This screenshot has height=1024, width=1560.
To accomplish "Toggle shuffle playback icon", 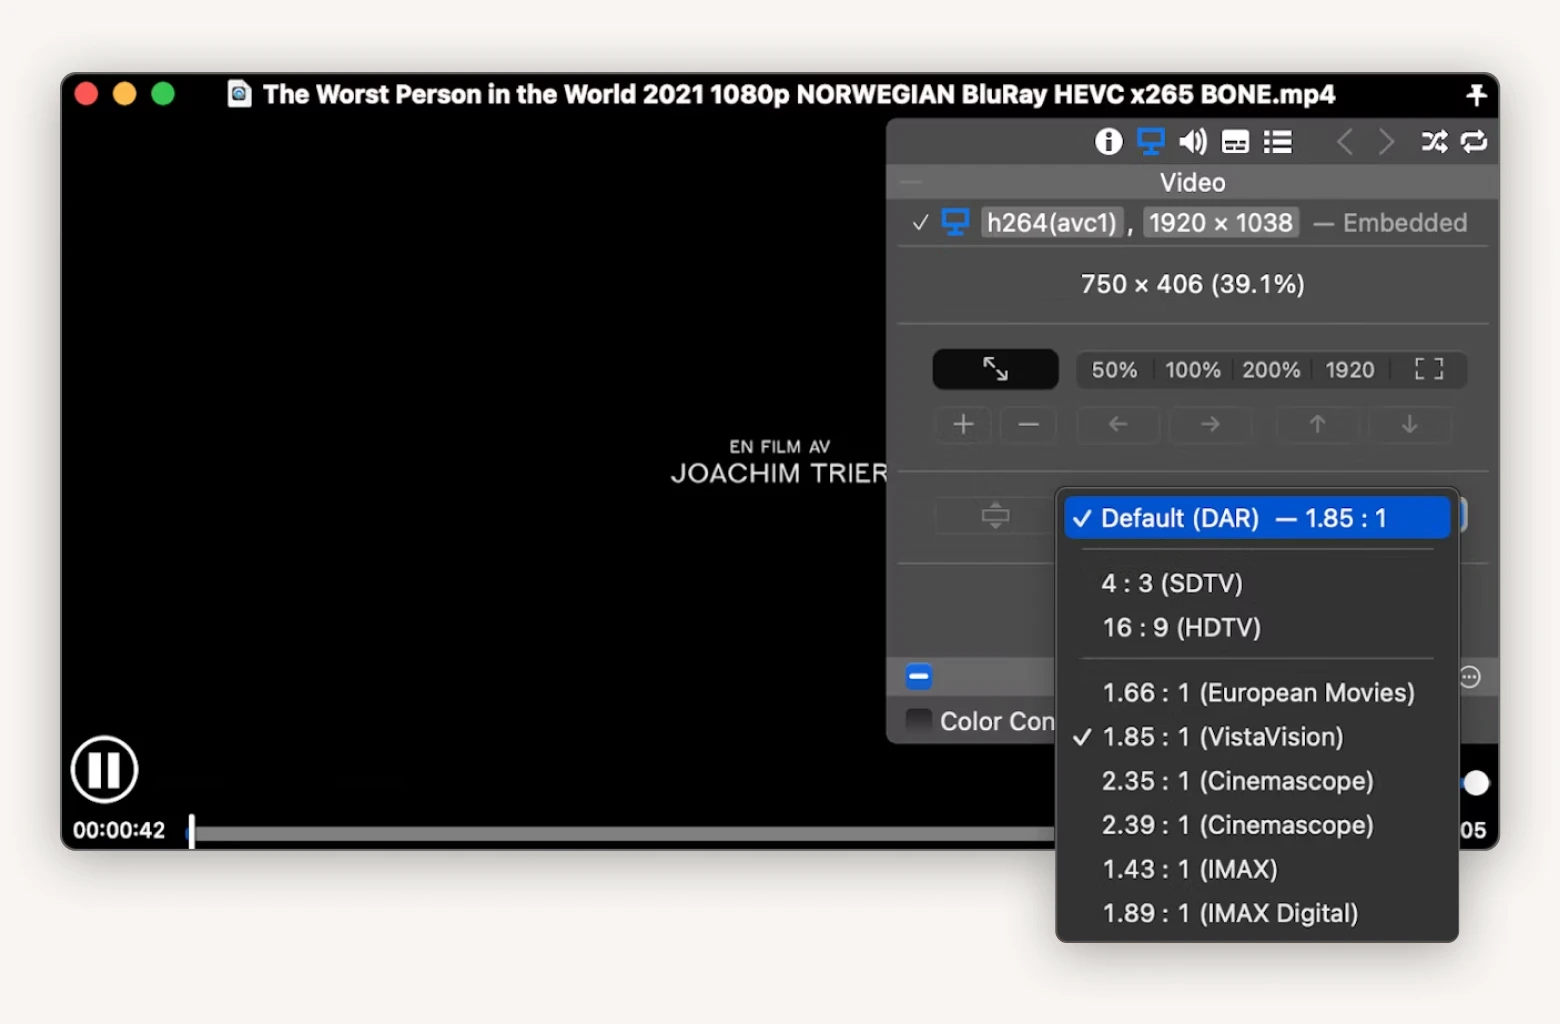I will tap(1434, 142).
